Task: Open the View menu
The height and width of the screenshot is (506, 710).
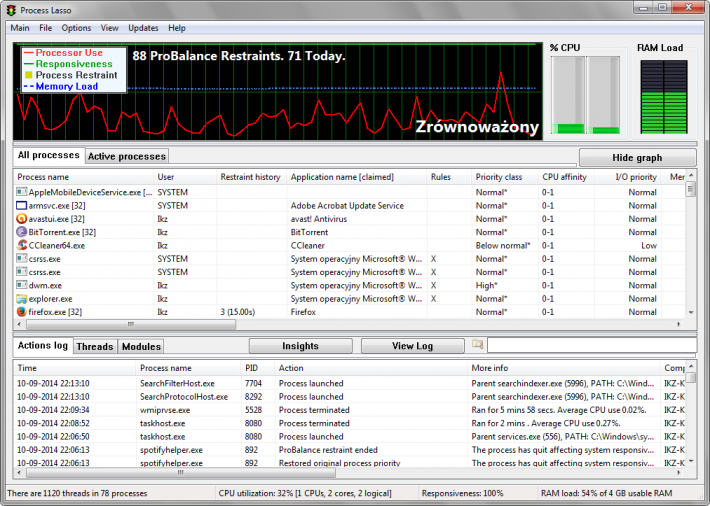Action: (109, 28)
